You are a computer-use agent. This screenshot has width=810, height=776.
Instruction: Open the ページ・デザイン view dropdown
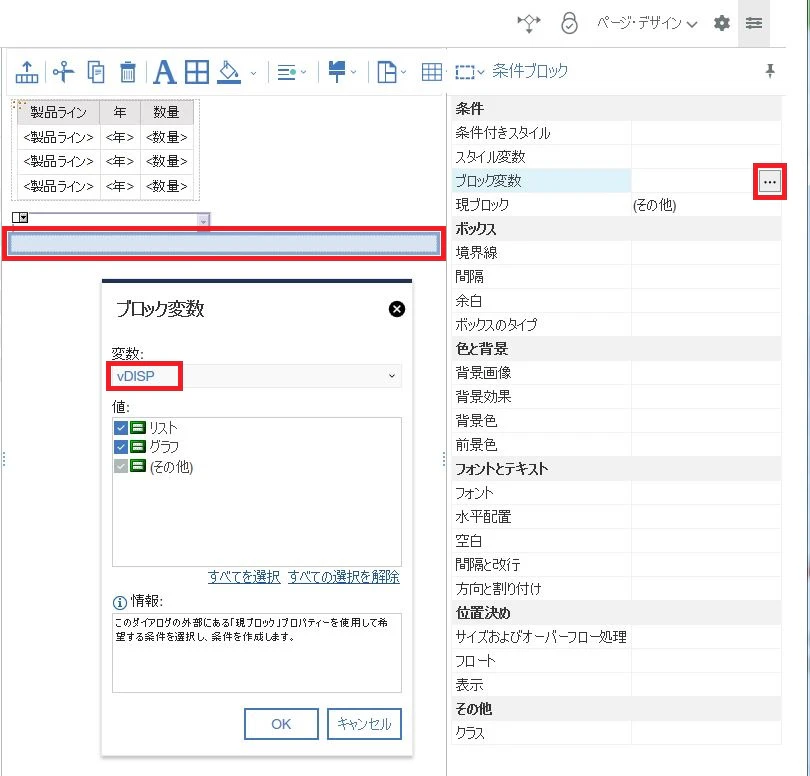coord(647,23)
